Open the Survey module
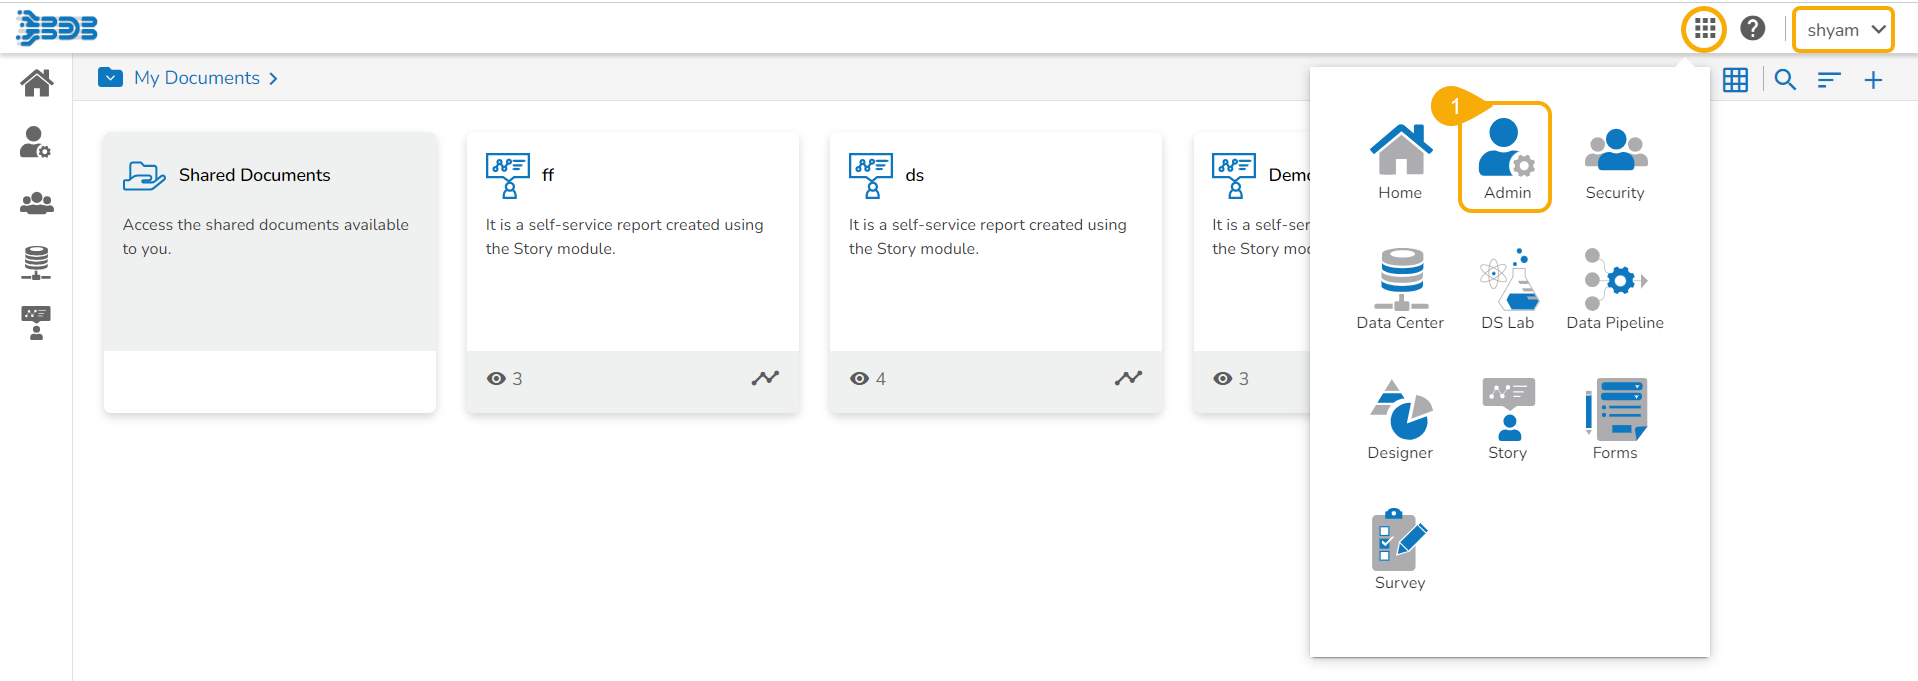Viewport: 1918px width, 681px height. point(1399,548)
